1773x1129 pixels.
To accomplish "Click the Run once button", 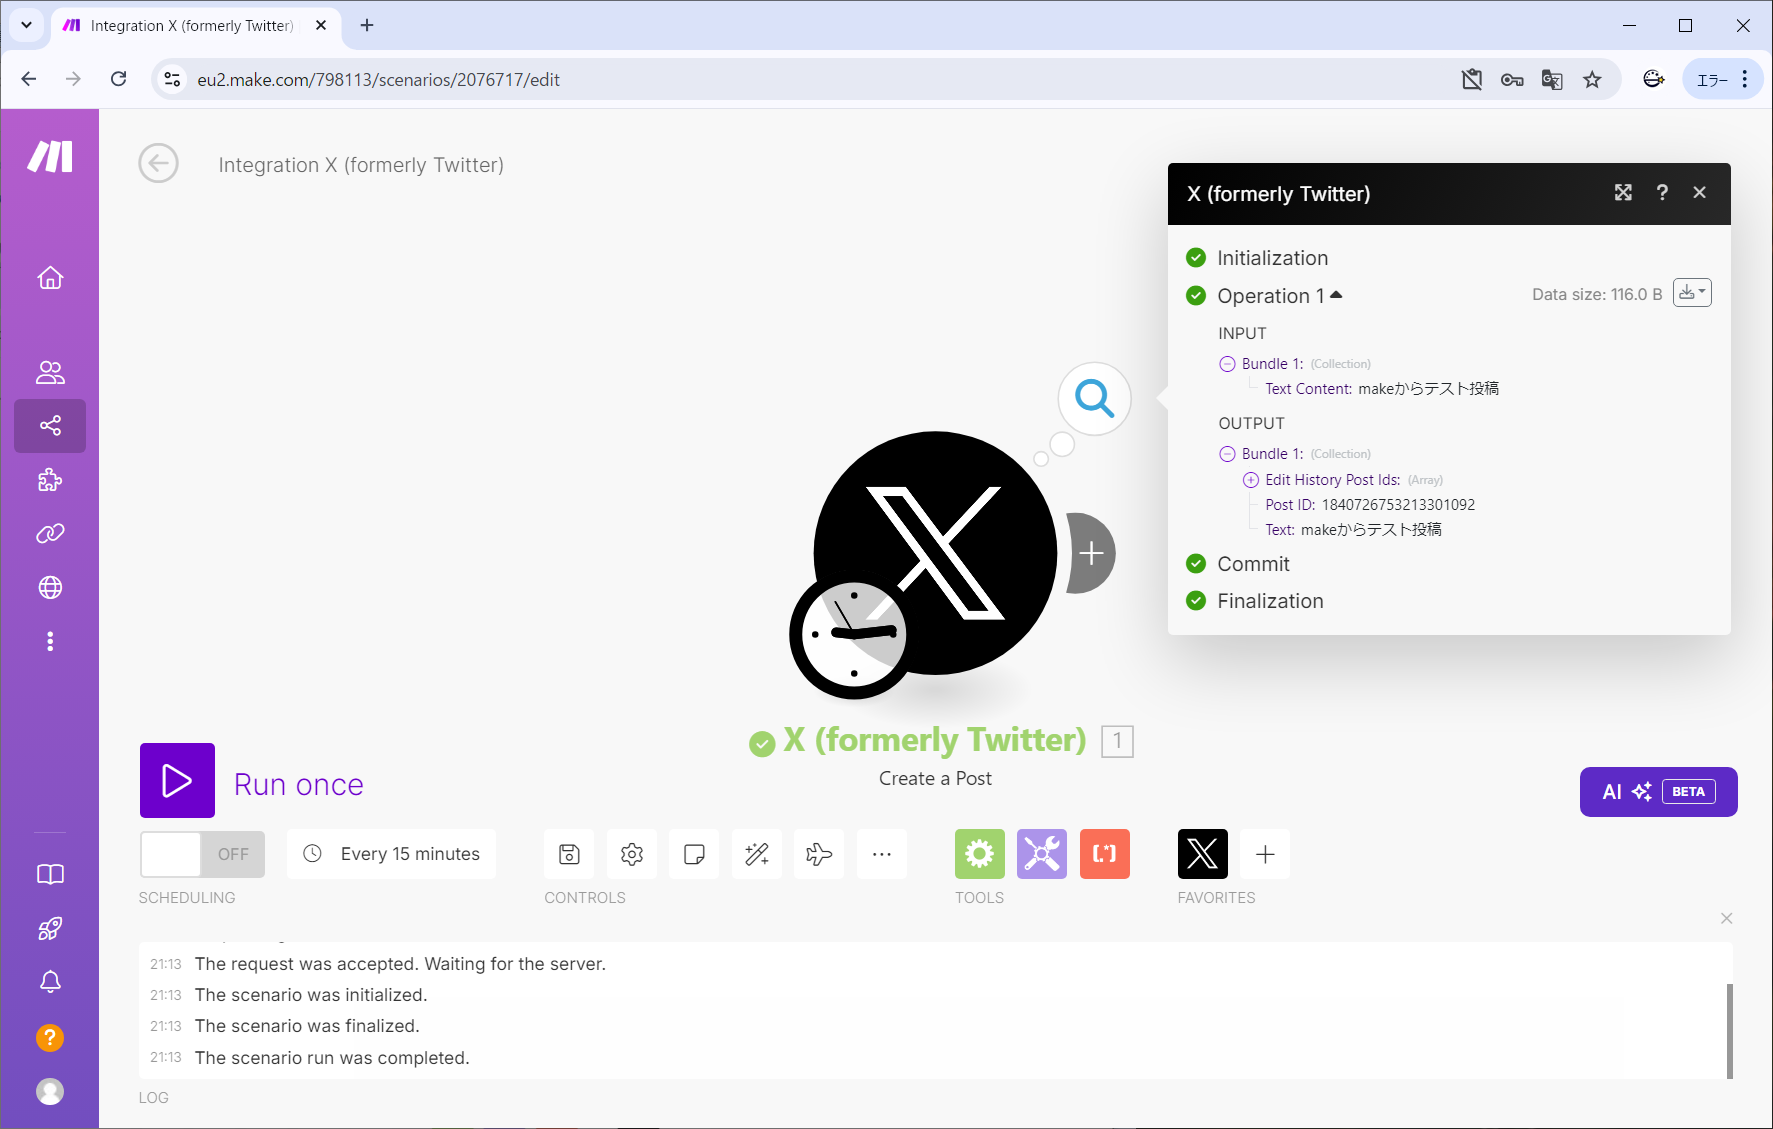I will pyautogui.click(x=177, y=781).
